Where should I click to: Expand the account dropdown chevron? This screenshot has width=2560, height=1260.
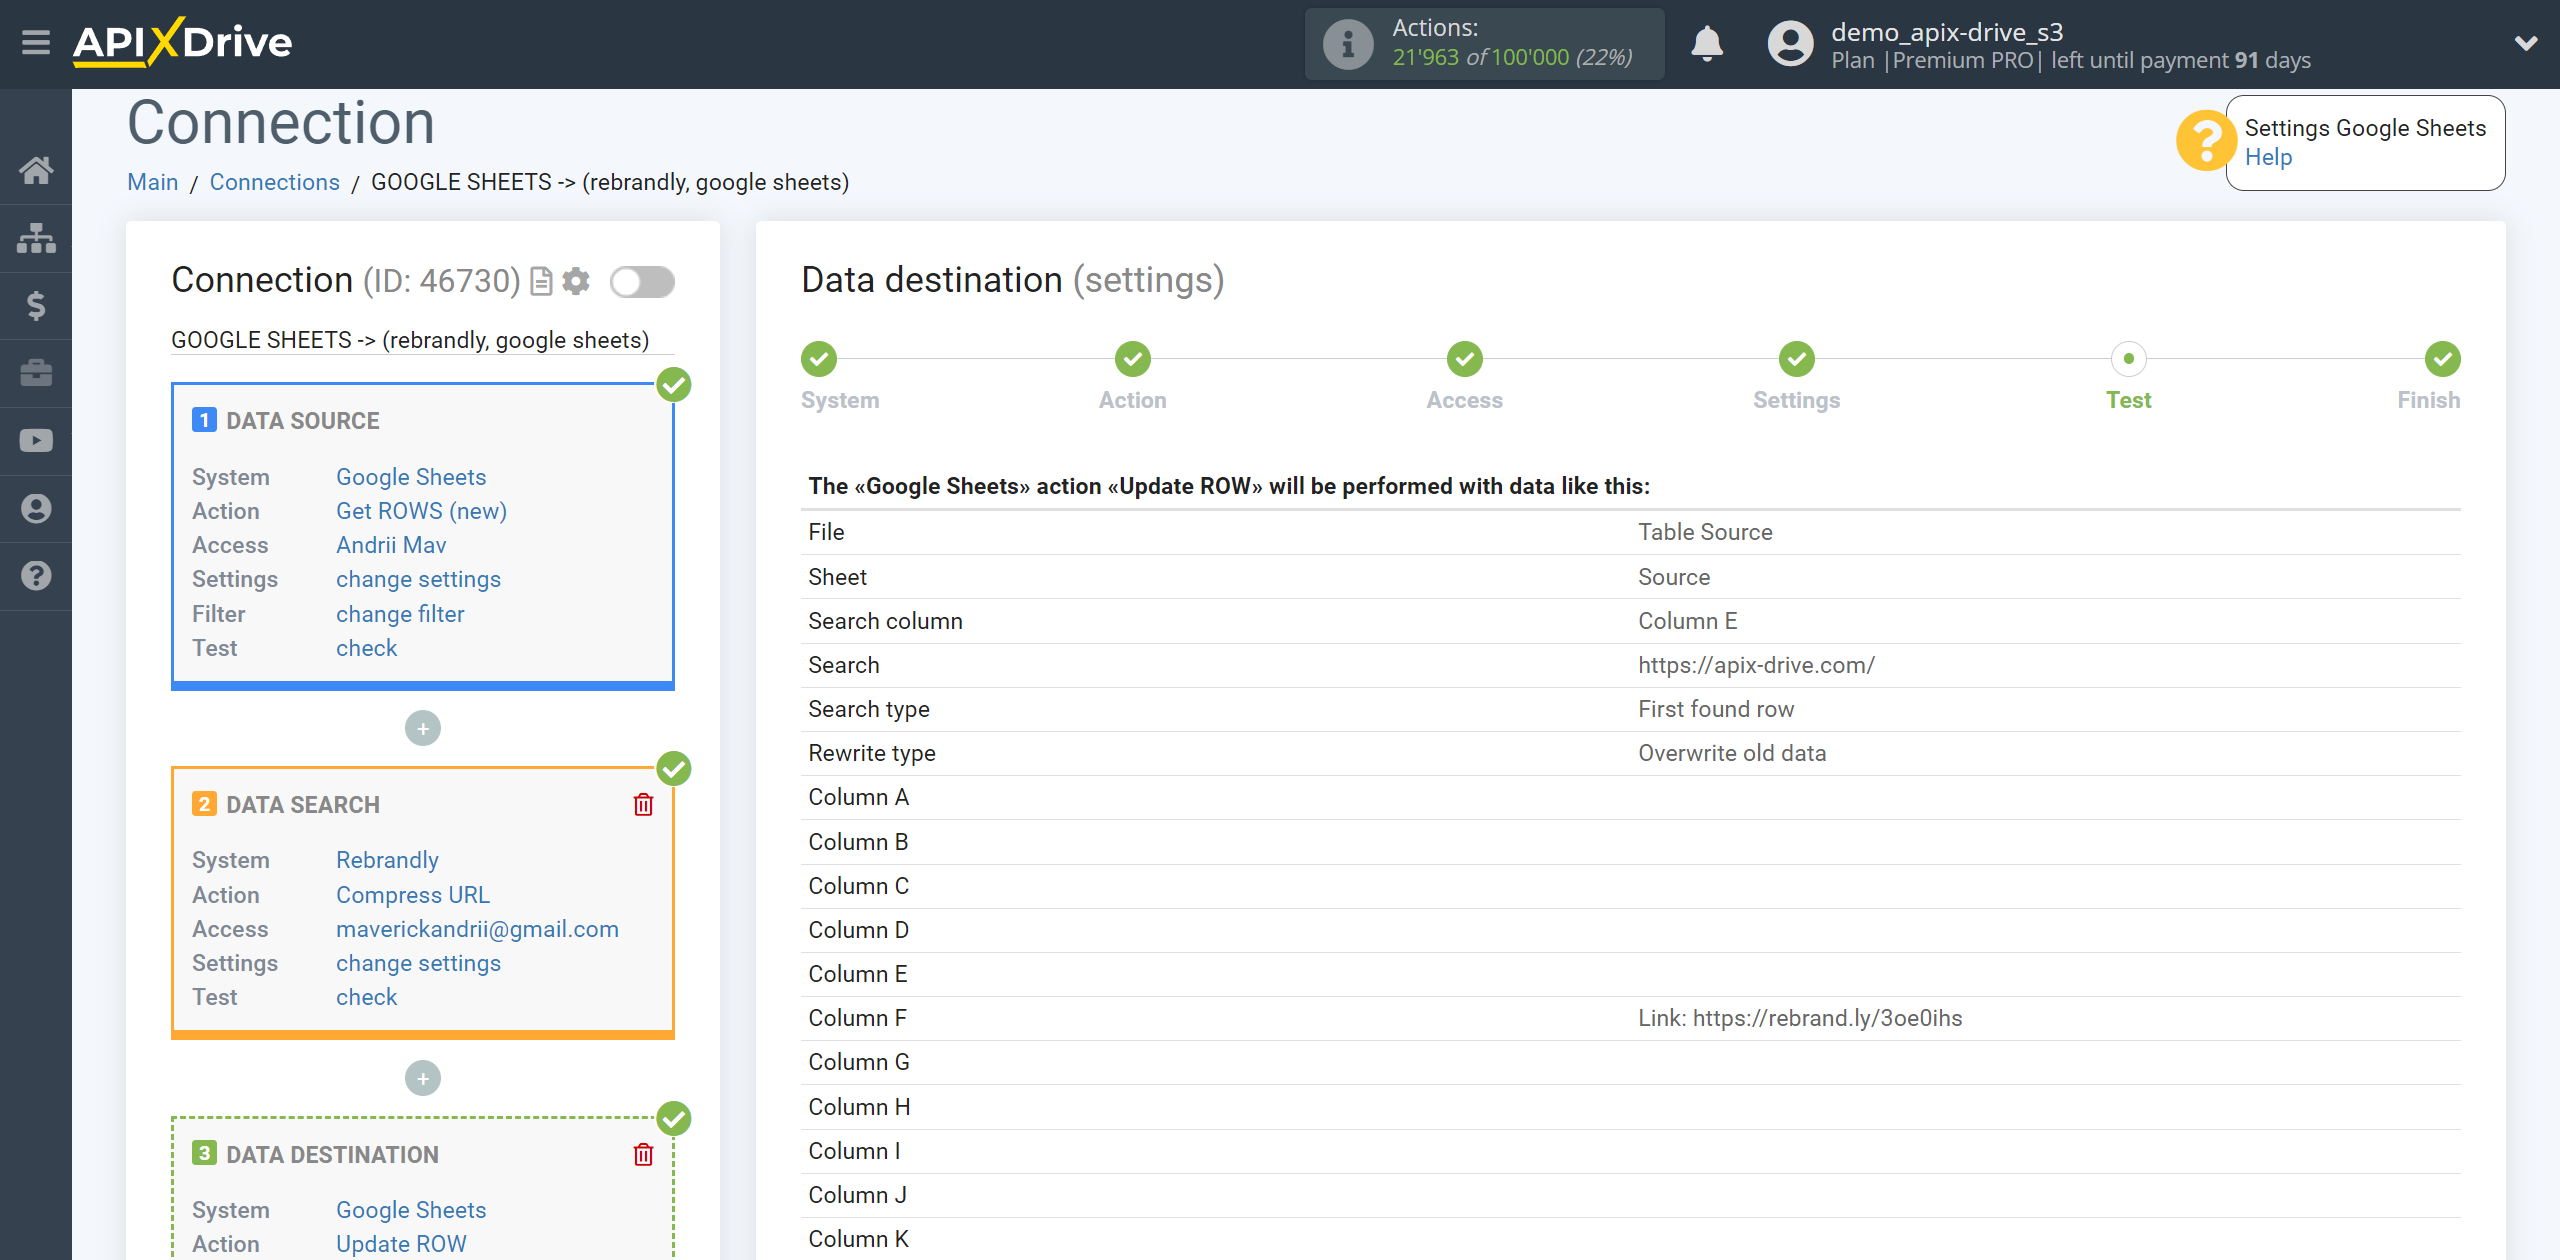(x=2526, y=43)
